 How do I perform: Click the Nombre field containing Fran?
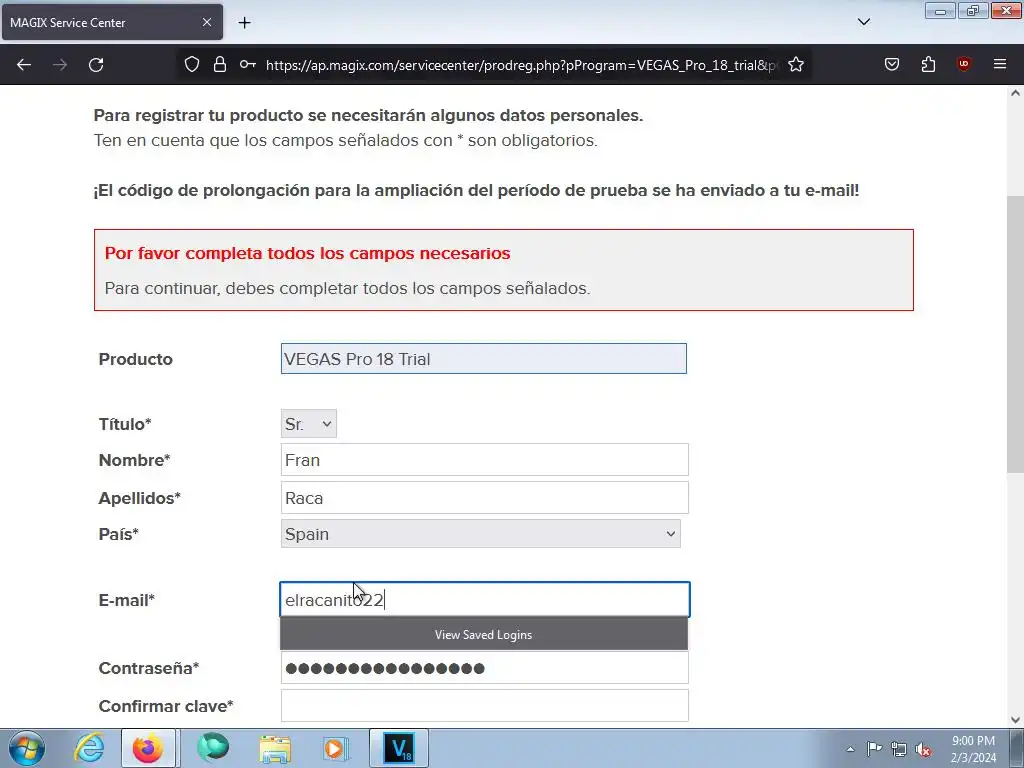tap(484, 460)
